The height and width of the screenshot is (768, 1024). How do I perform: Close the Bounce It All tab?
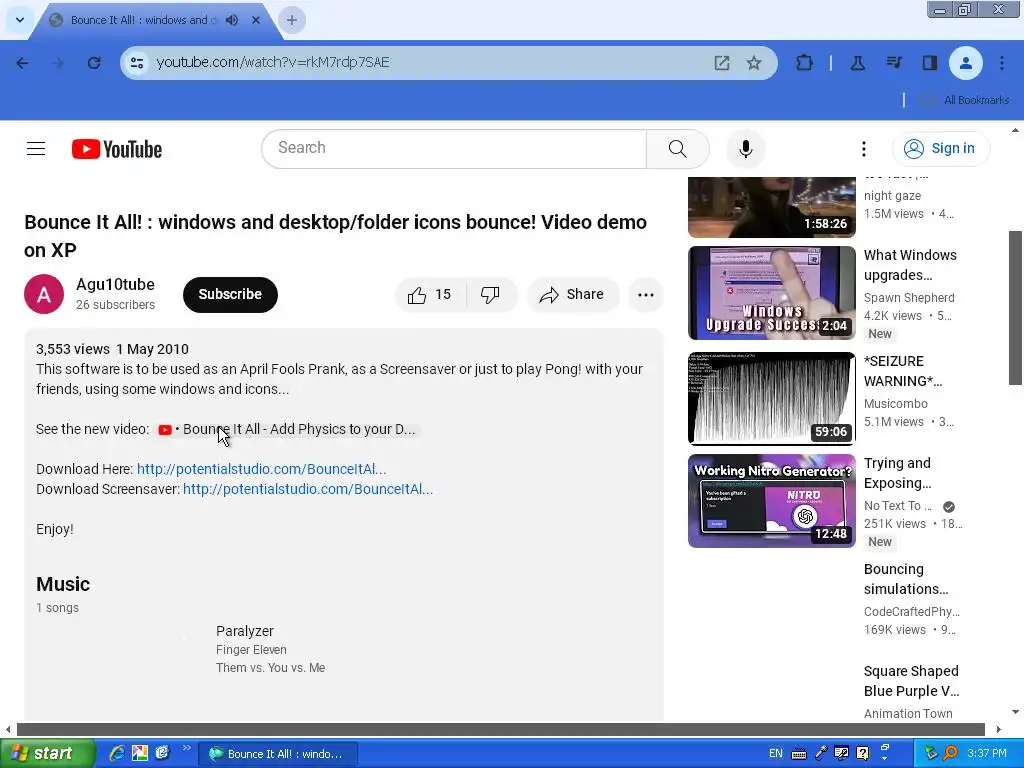256,20
